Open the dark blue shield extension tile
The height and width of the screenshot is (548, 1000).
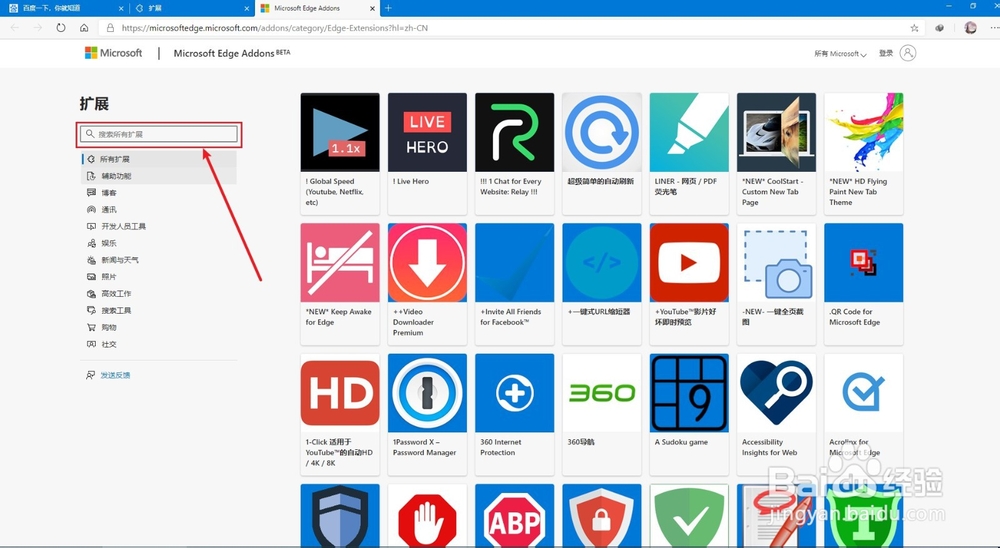tap(340, 515)
